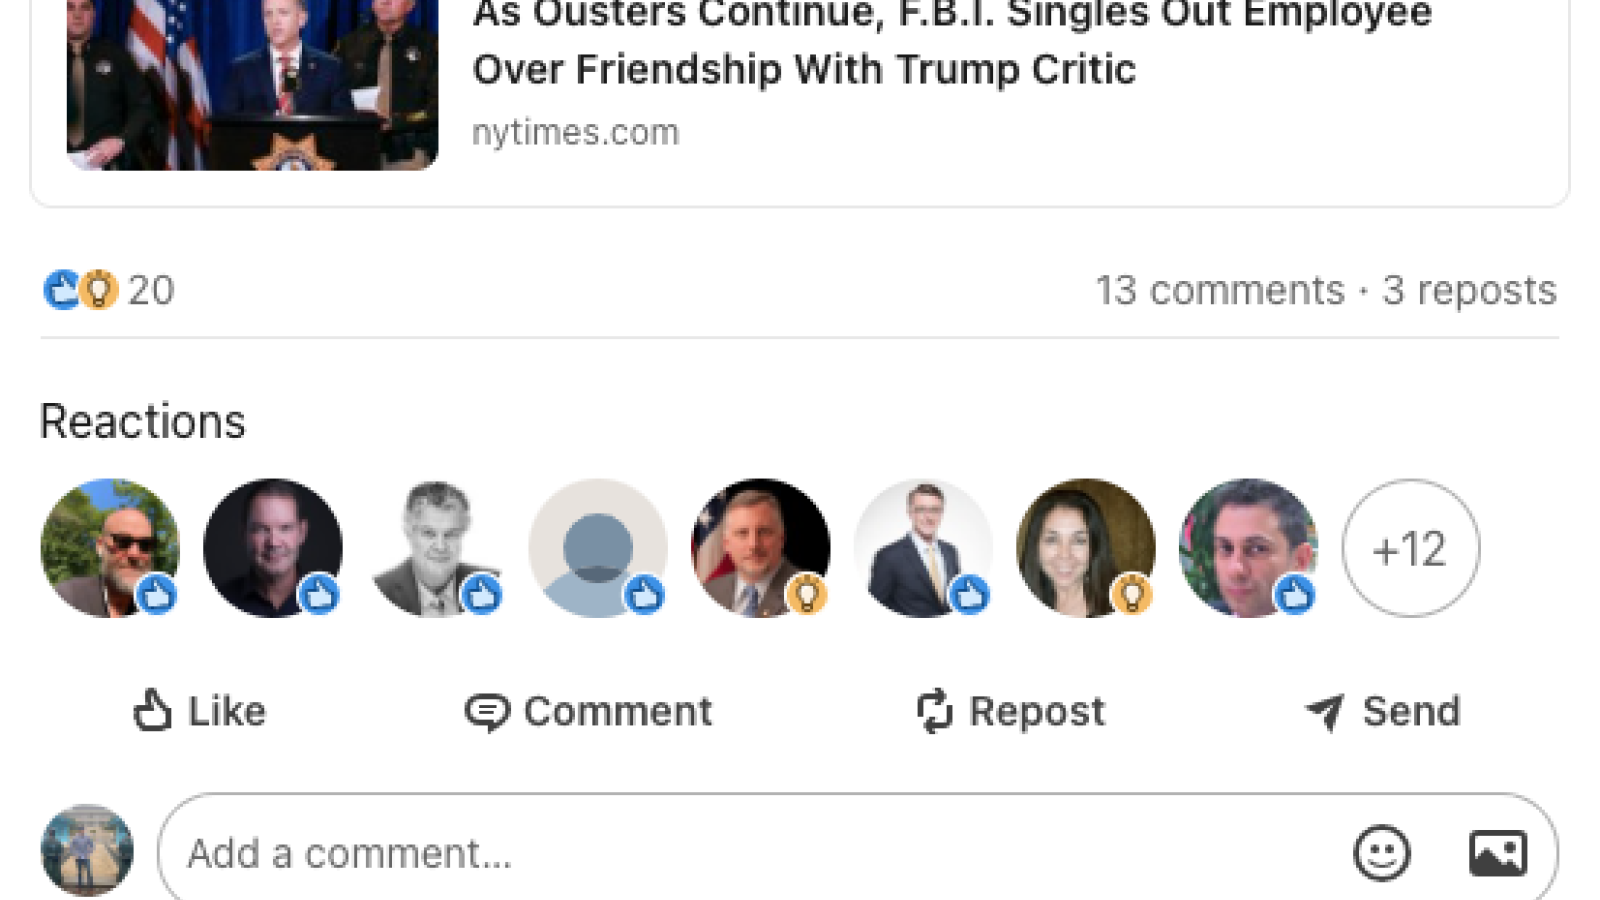Open reactor avatar with American flag background
Image resolution: width=1600 pixels, height=900 pixels.
point(760,548)
